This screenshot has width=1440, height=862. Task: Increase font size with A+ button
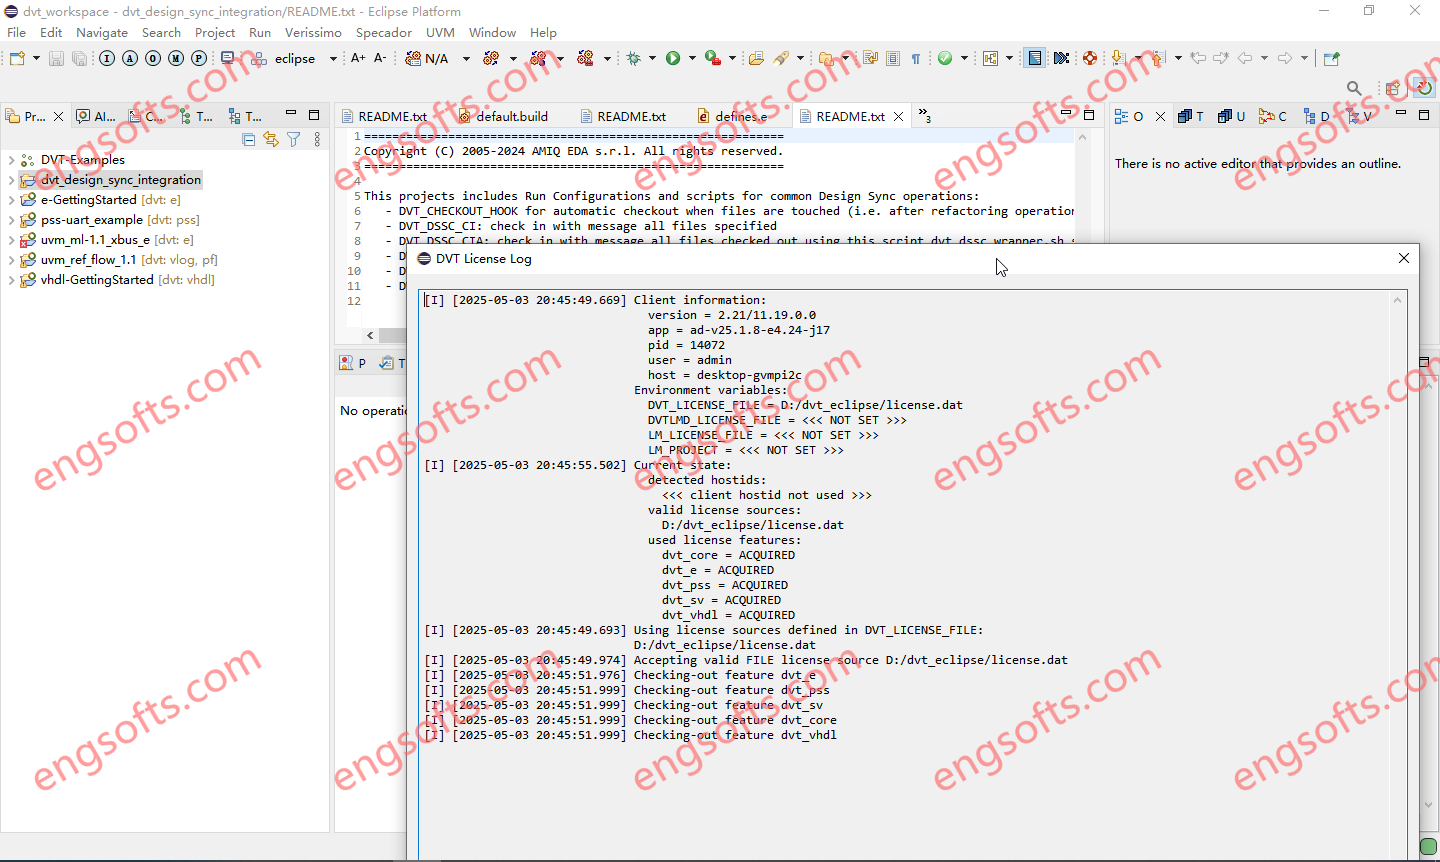(358, 58)
